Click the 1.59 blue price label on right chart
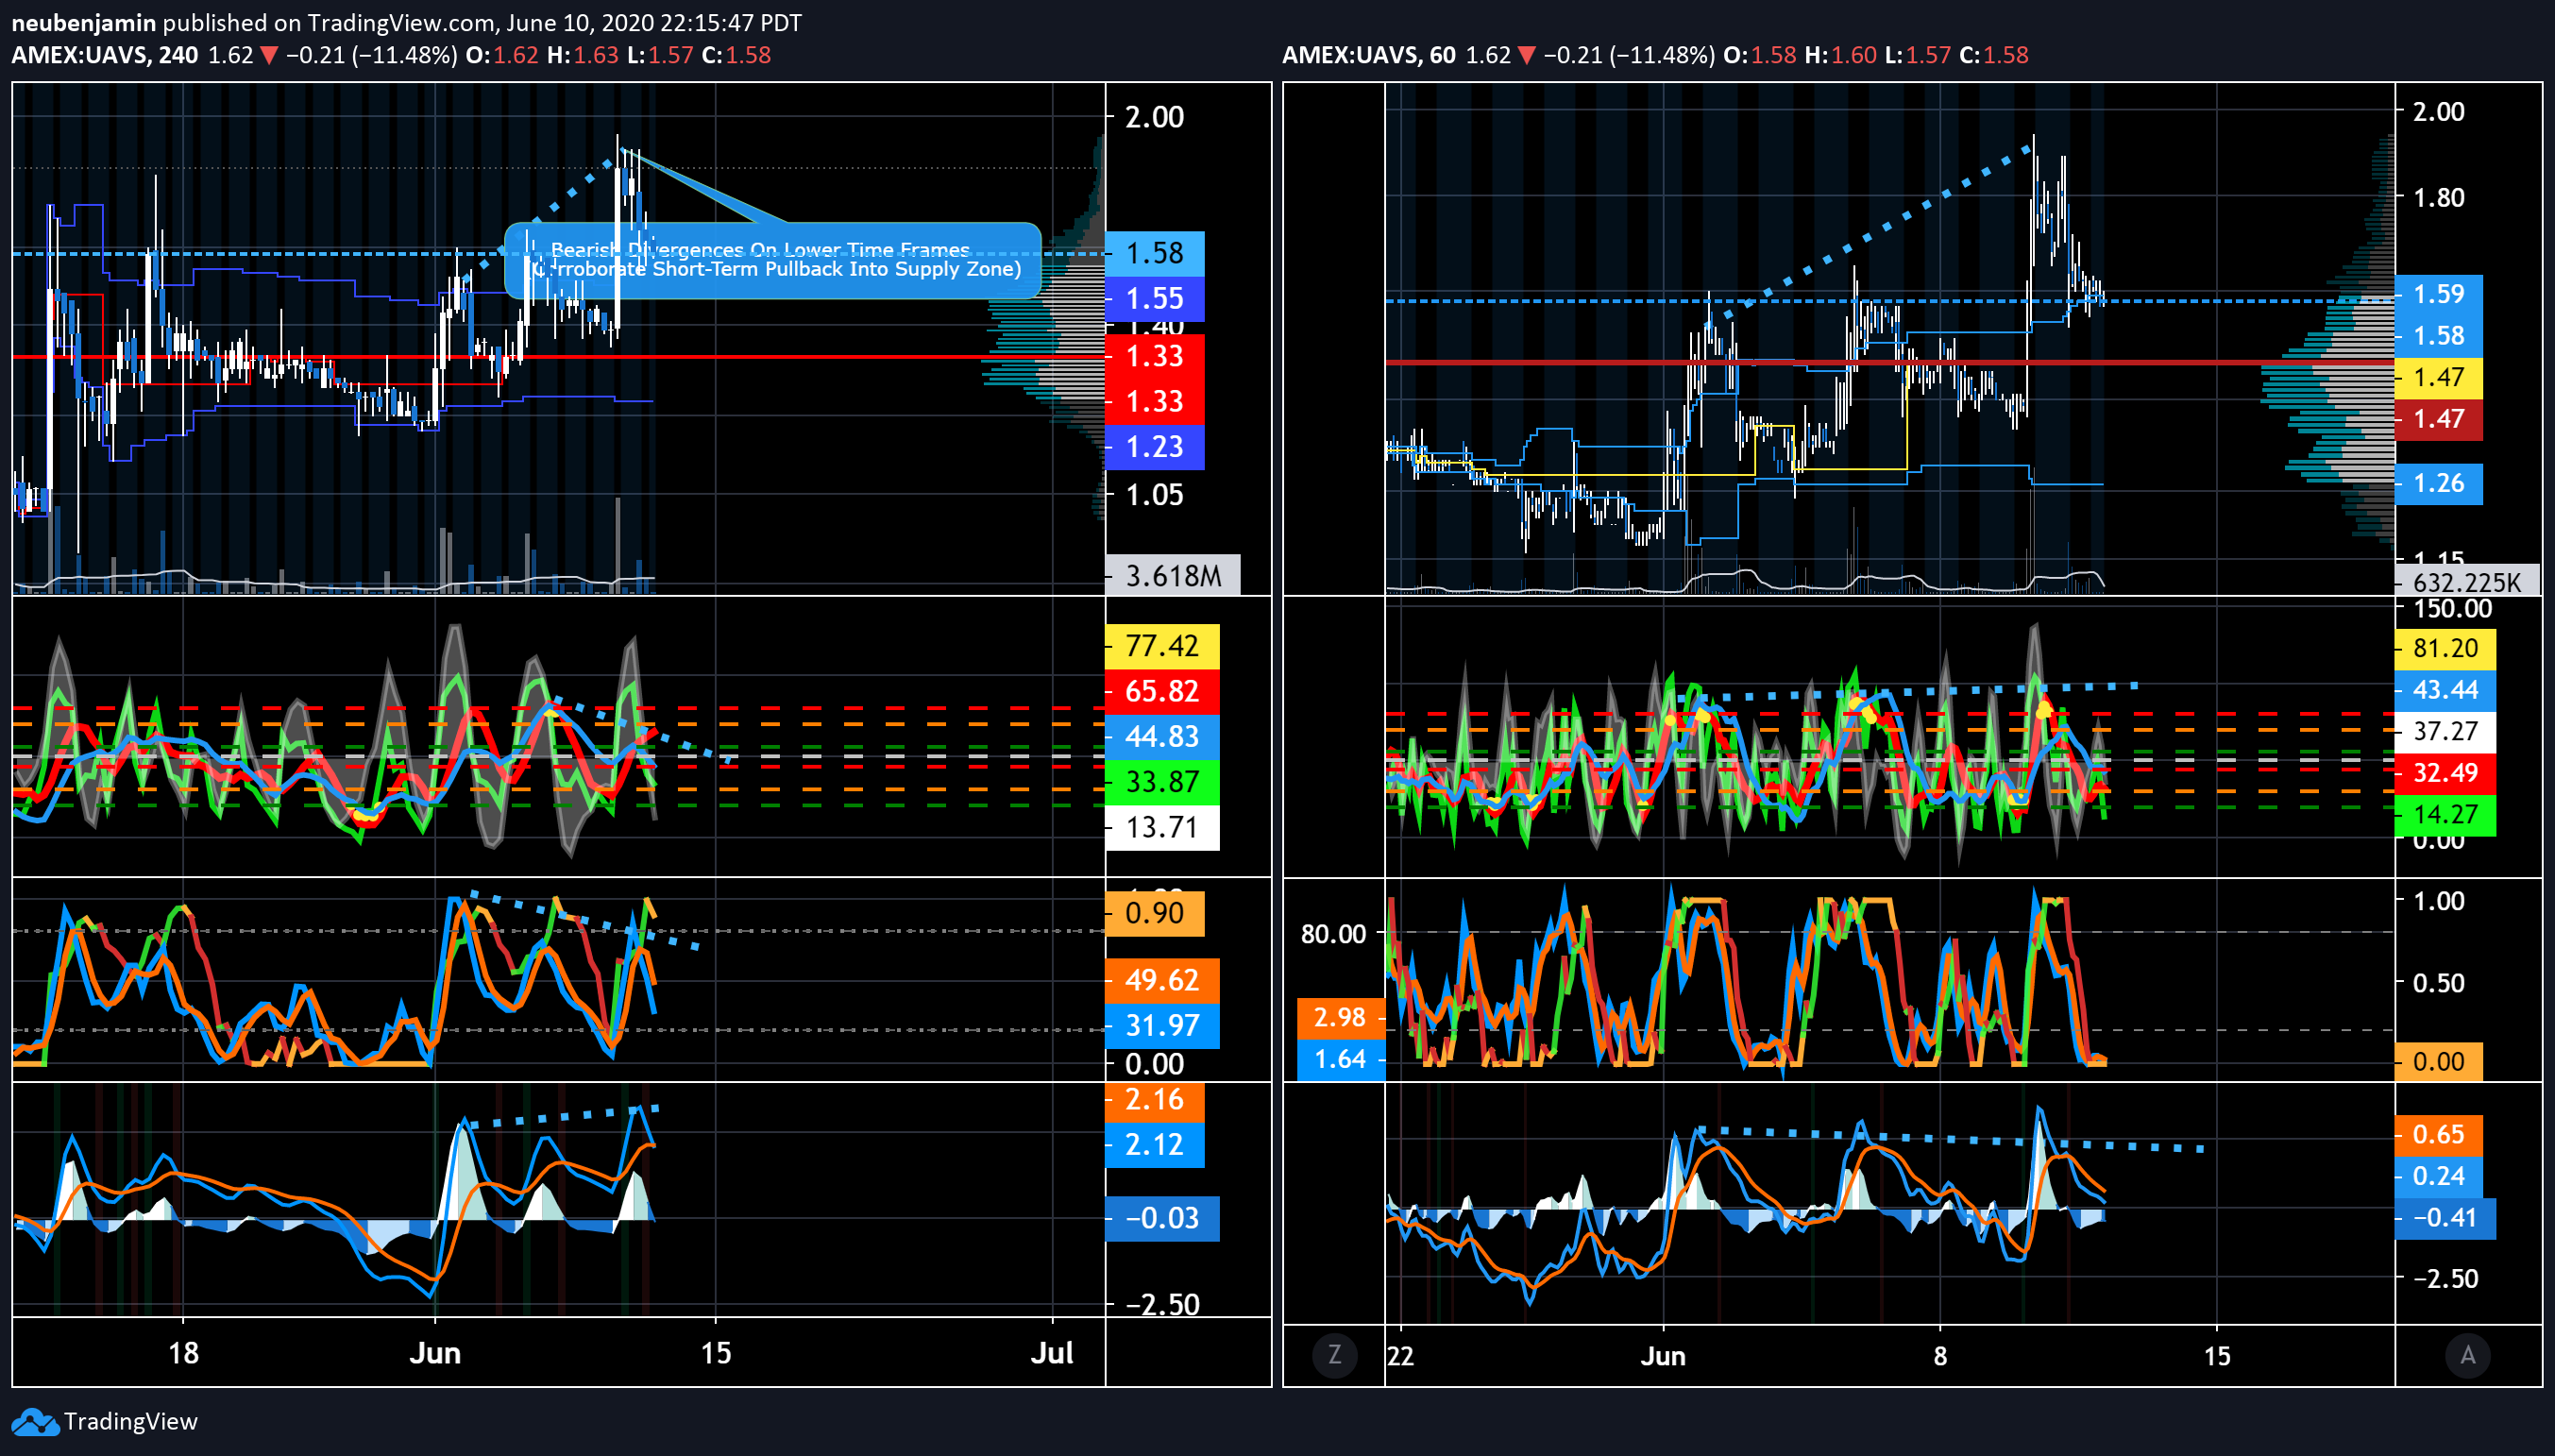The image size is (2555, 1456). click(x=2439, y=294)
